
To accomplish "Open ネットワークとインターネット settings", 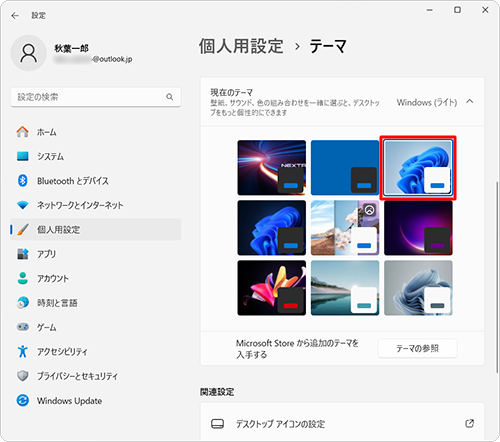I will pos(96,205).
